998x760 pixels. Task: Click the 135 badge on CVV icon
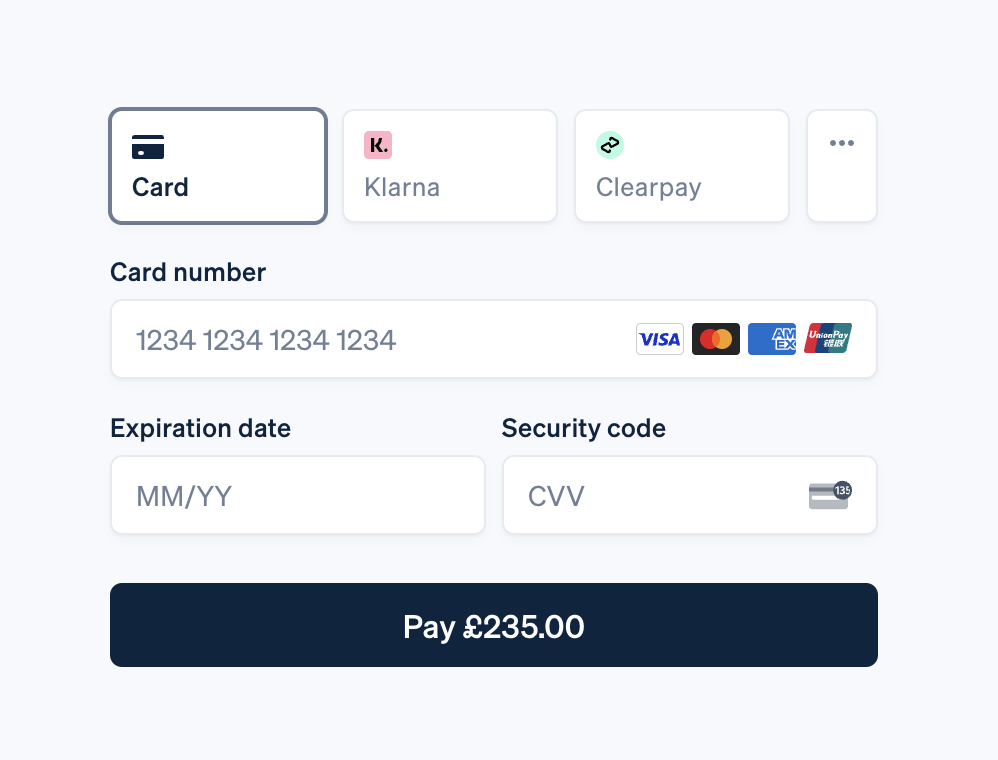[x=842, y=490]
